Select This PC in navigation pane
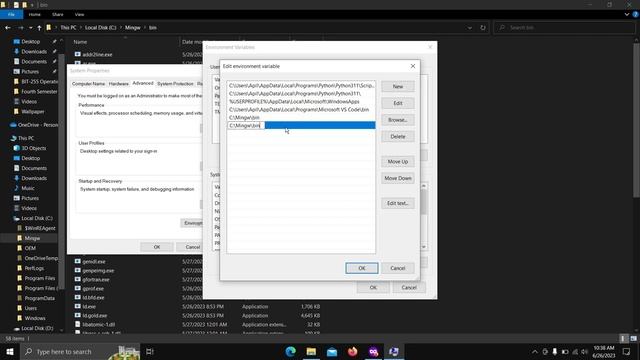Image resolution: width=640 pixels, height=360 pixels. 25,138
